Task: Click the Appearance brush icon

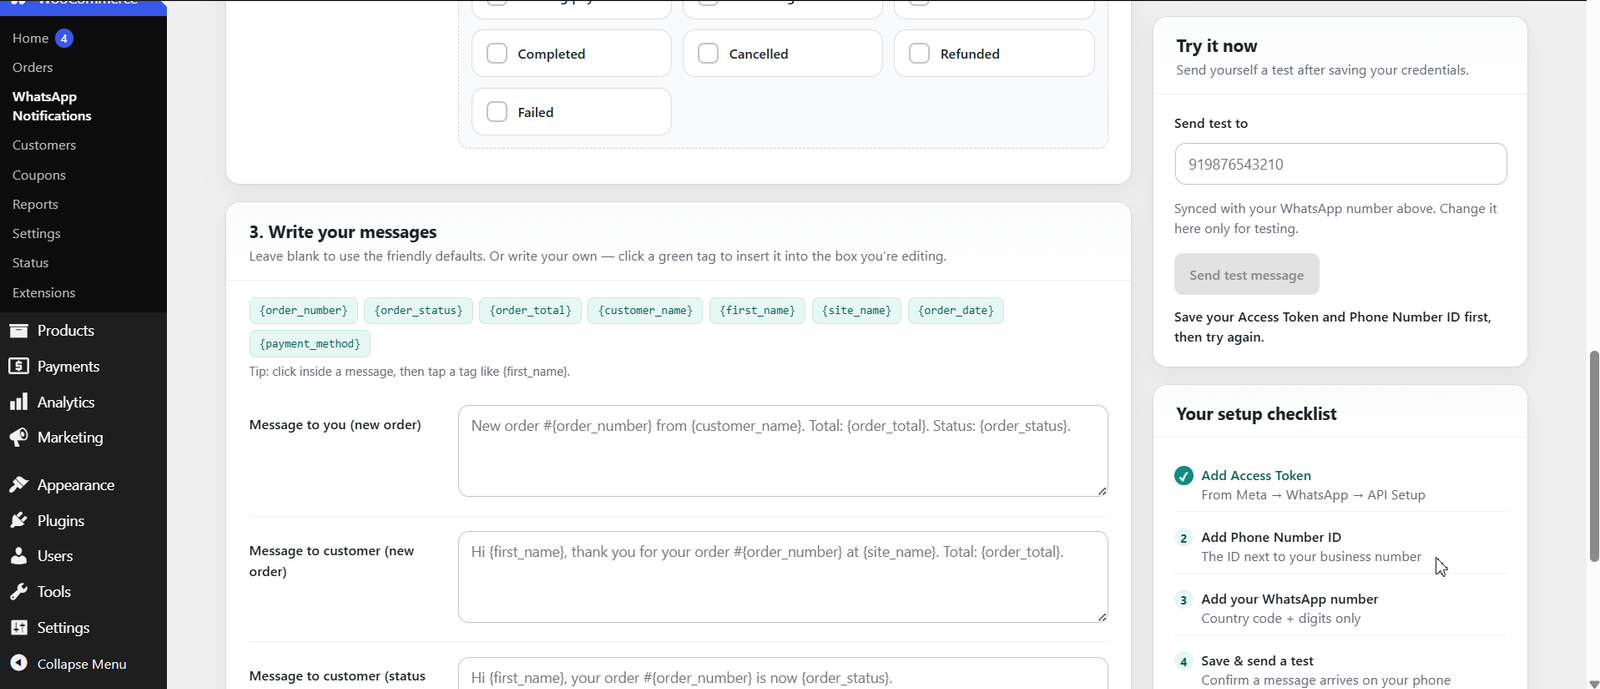Action: click(19, 485)
